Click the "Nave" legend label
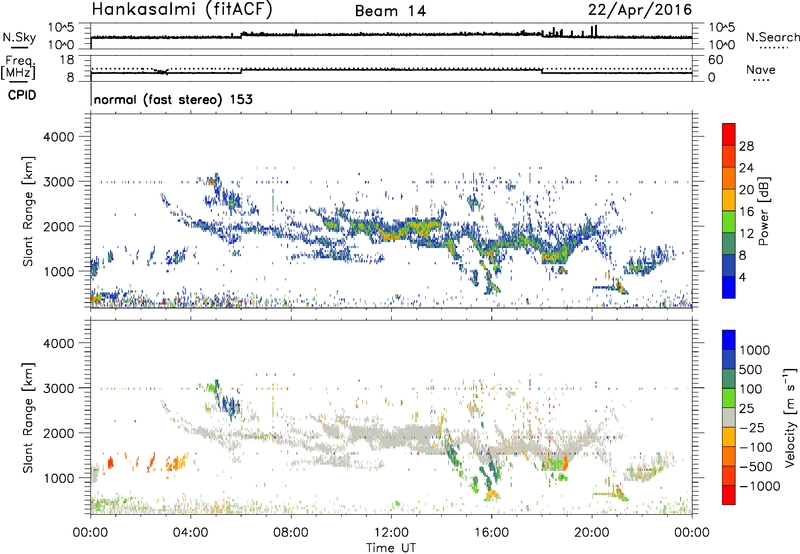 click(761, 69)
